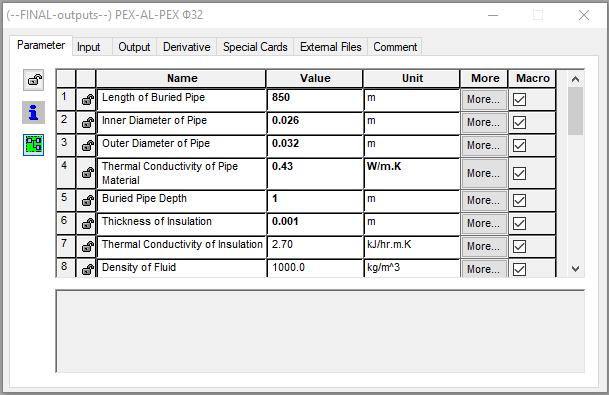Toggle Macro checkbox for Thickness of Insulation
Screen dimensions: 609x395
click(519, 224)
